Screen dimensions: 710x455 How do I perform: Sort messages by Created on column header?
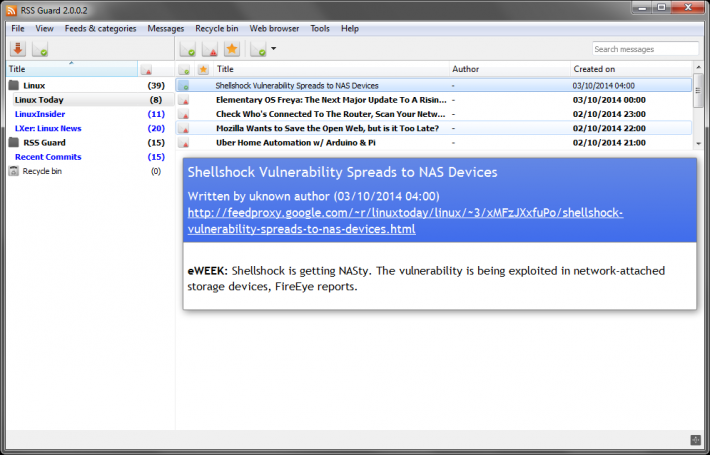(x=631, y=69)
